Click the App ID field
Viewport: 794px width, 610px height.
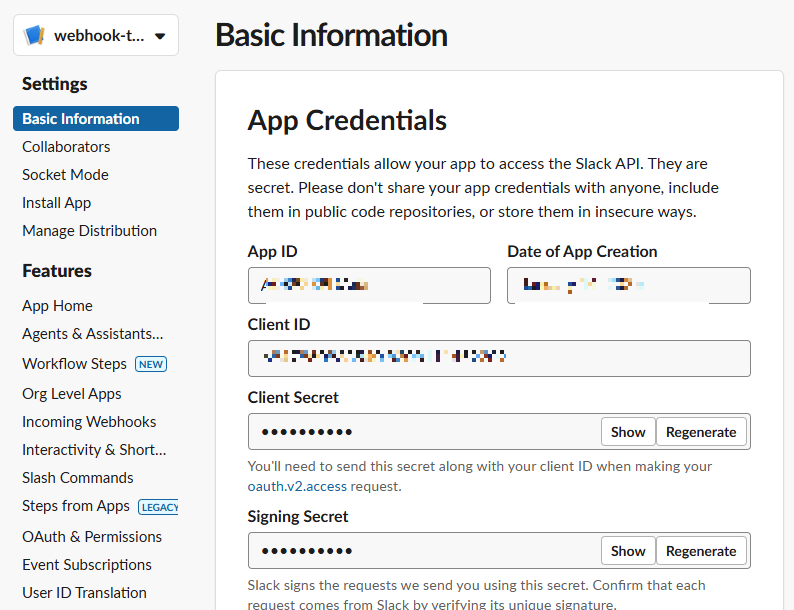pos(369,286)
